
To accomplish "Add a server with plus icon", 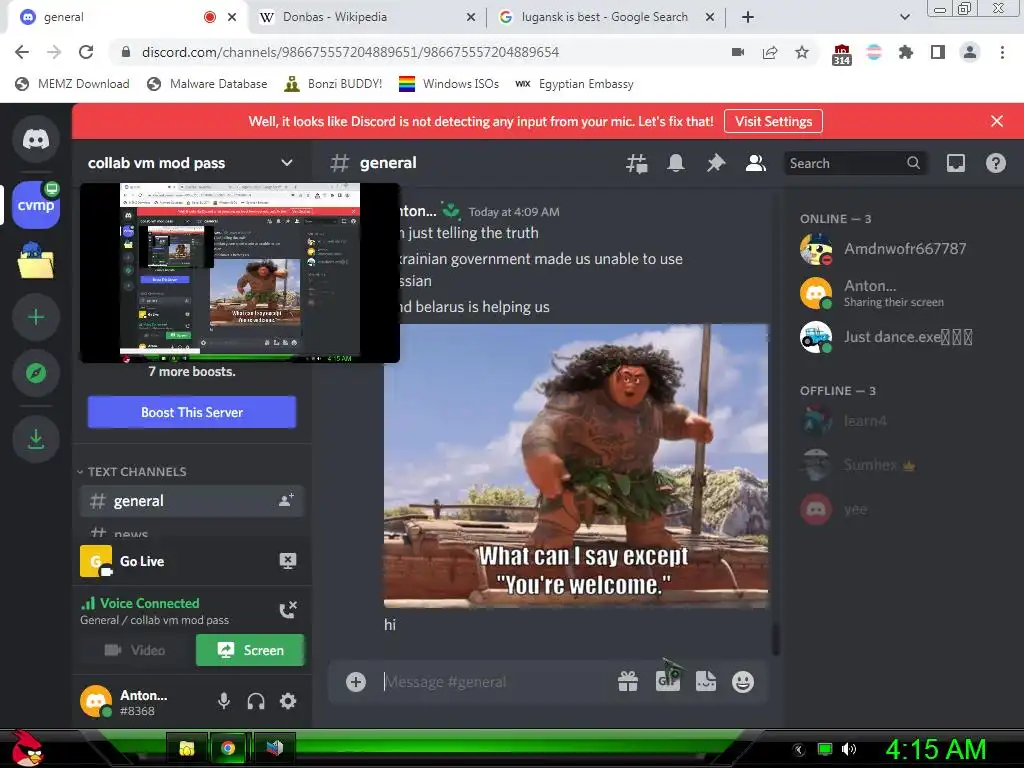I will (36, 317).
